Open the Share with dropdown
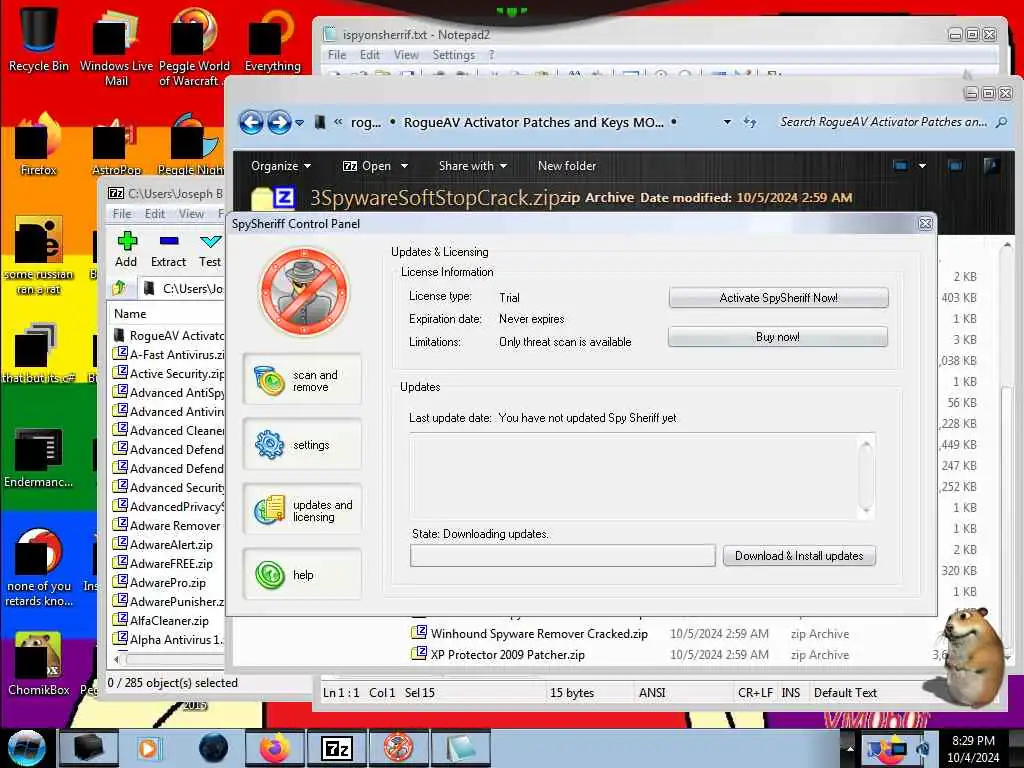 (x=473, y=166)
